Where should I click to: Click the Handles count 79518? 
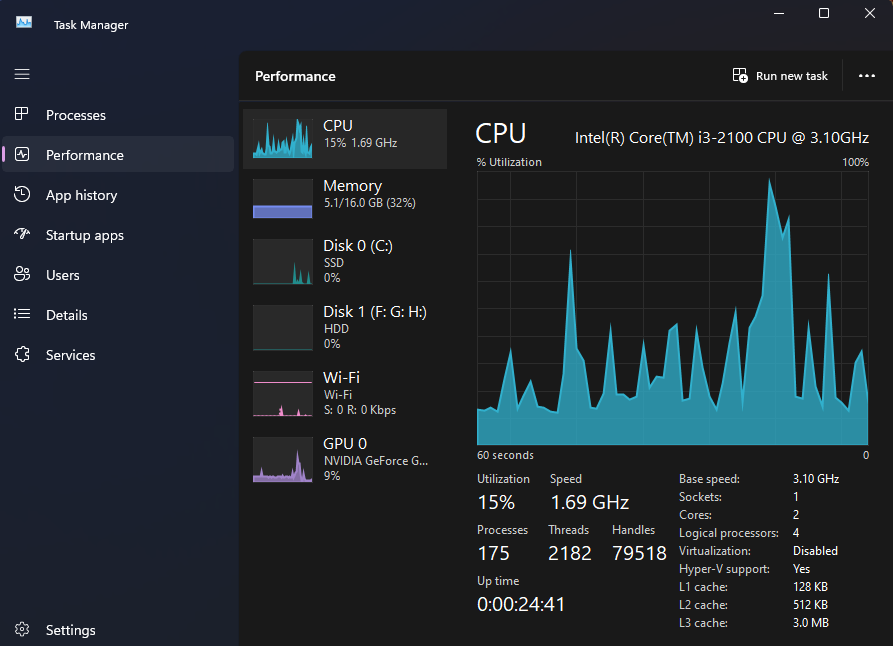[639, 553]
